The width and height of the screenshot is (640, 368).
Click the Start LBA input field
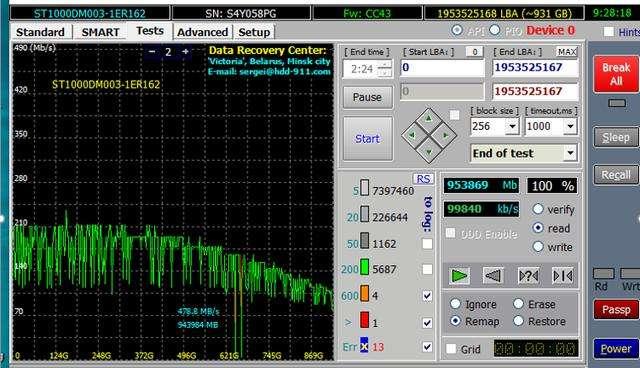point(442,67)
